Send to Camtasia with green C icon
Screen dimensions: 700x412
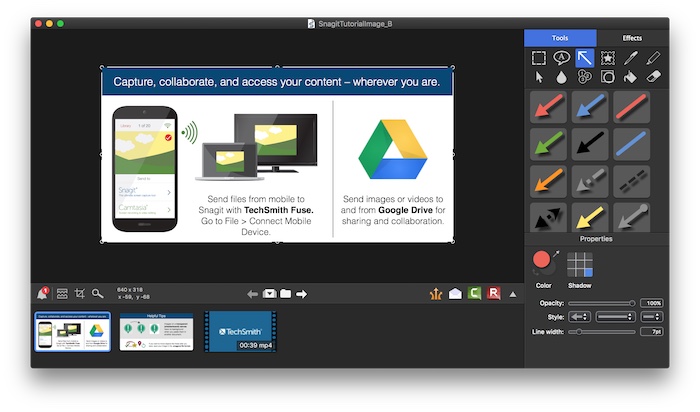[474, 293]
